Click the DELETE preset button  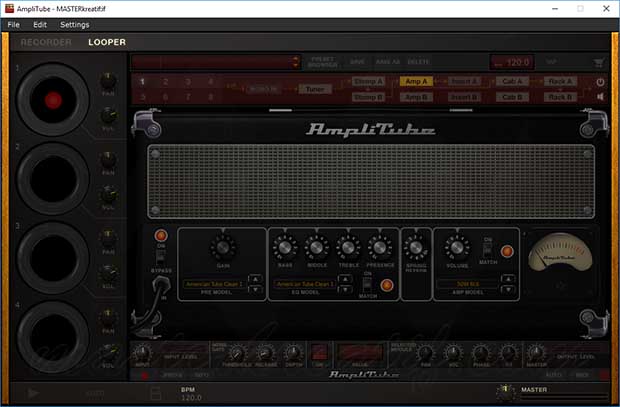pyautogui.click(x=418, y=62)
